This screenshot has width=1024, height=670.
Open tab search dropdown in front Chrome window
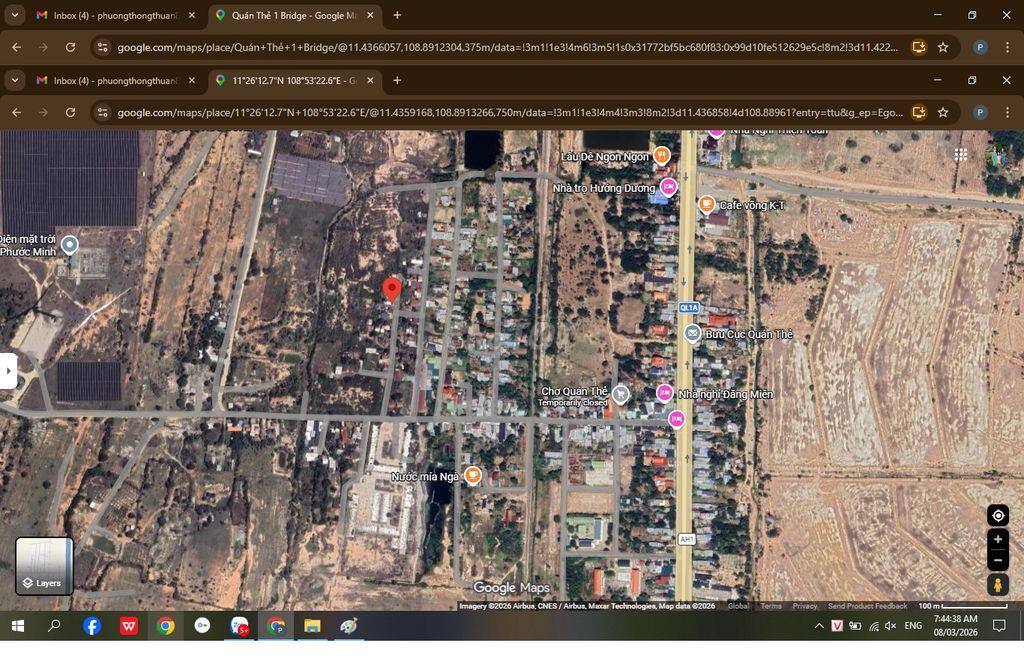[x=14, y=80]
